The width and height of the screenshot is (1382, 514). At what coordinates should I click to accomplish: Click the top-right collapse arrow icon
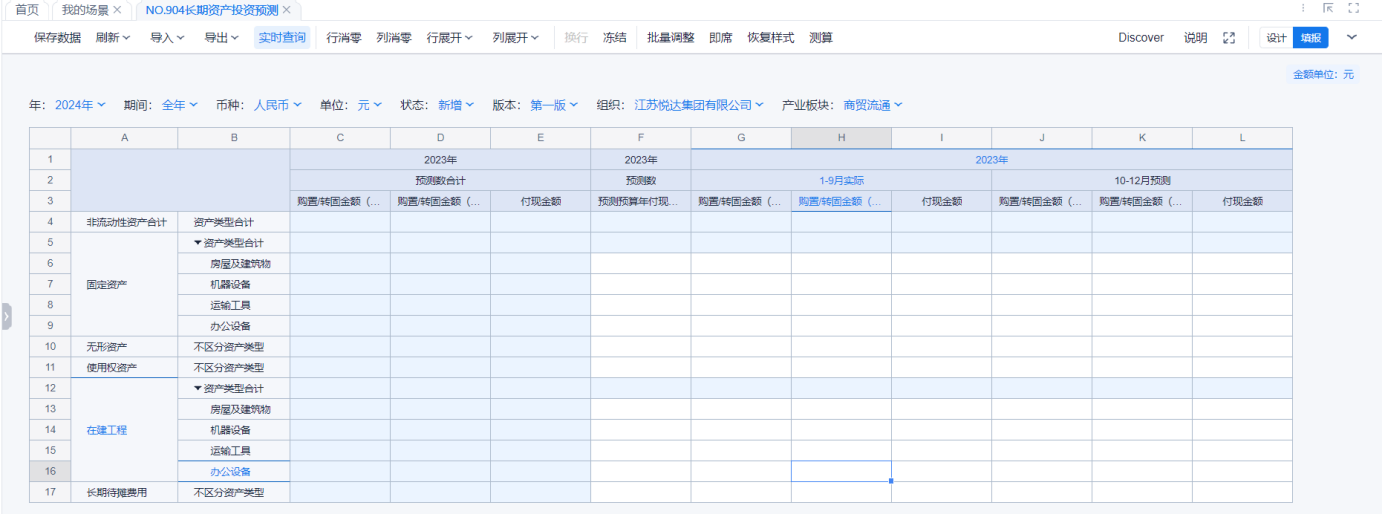point(1329,9)
